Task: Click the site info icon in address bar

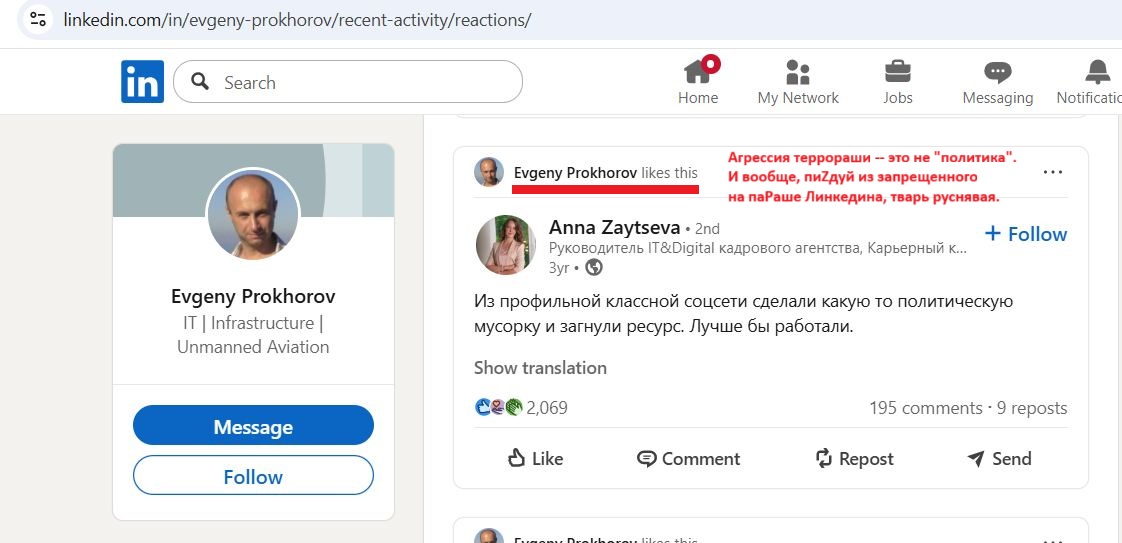Action: click(38, 19)
